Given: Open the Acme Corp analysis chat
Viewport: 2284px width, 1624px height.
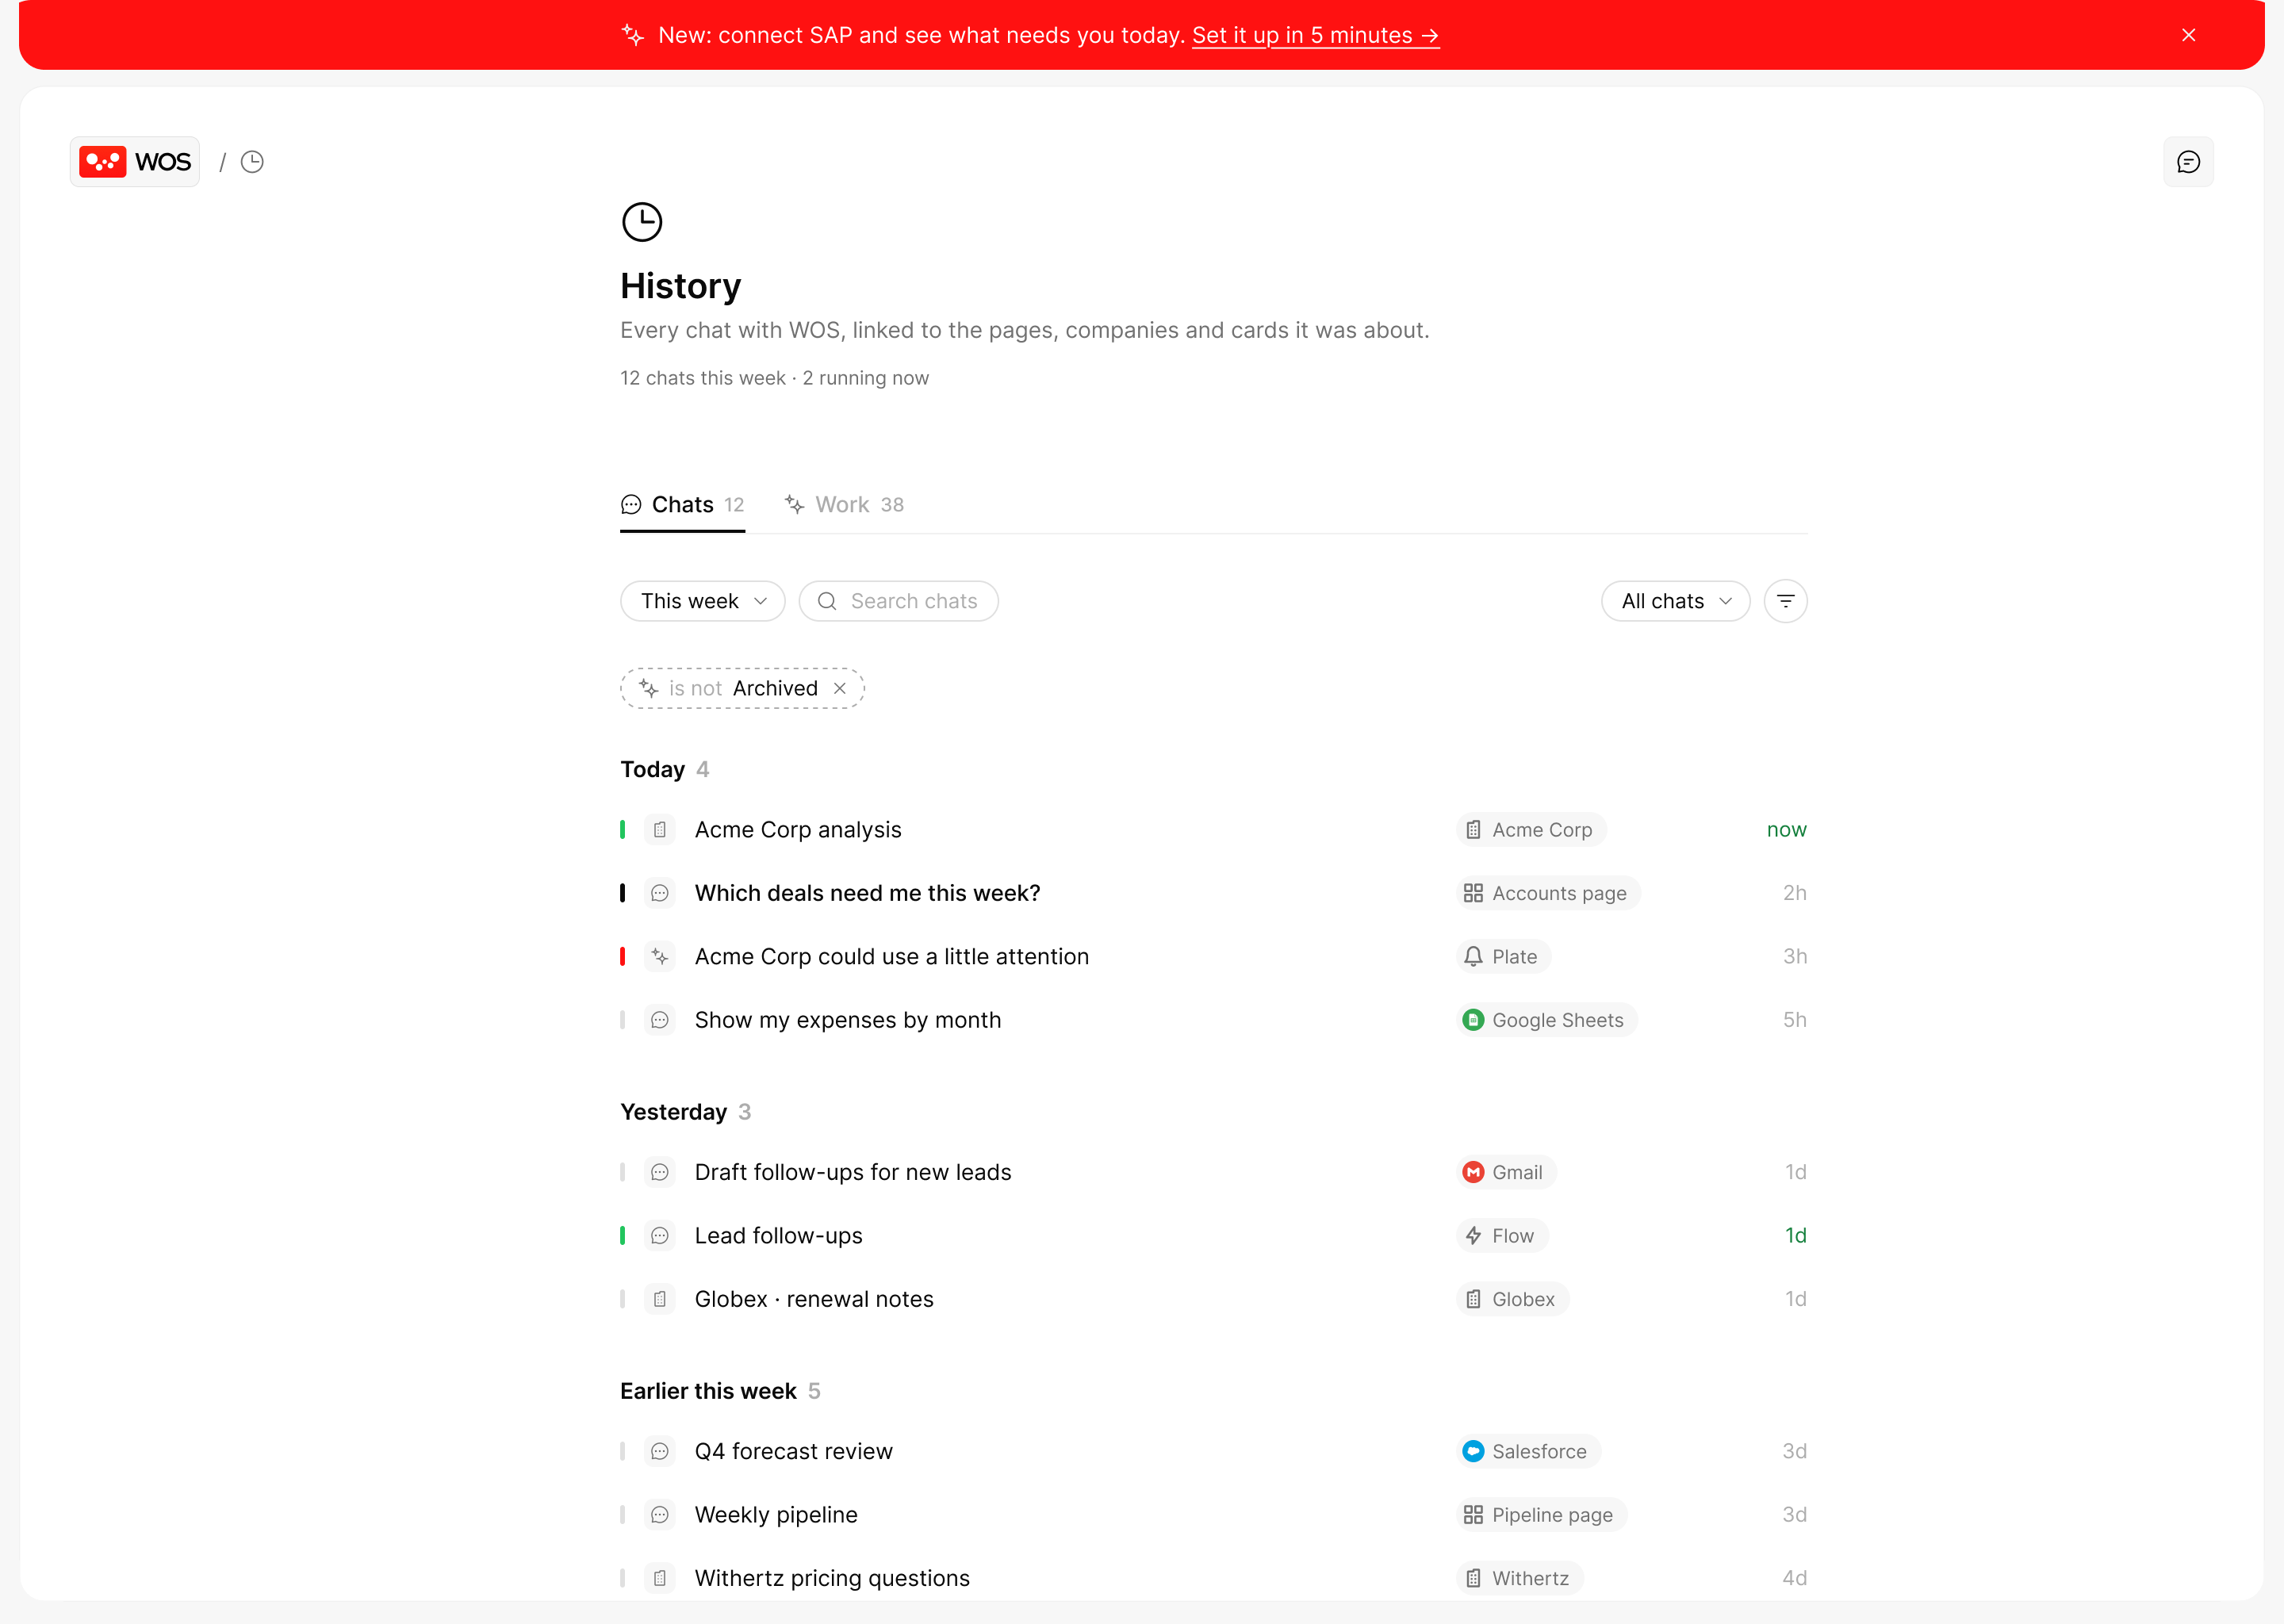Looking at the screenshot, I should pyautogui.click(x=1213, y=830).
